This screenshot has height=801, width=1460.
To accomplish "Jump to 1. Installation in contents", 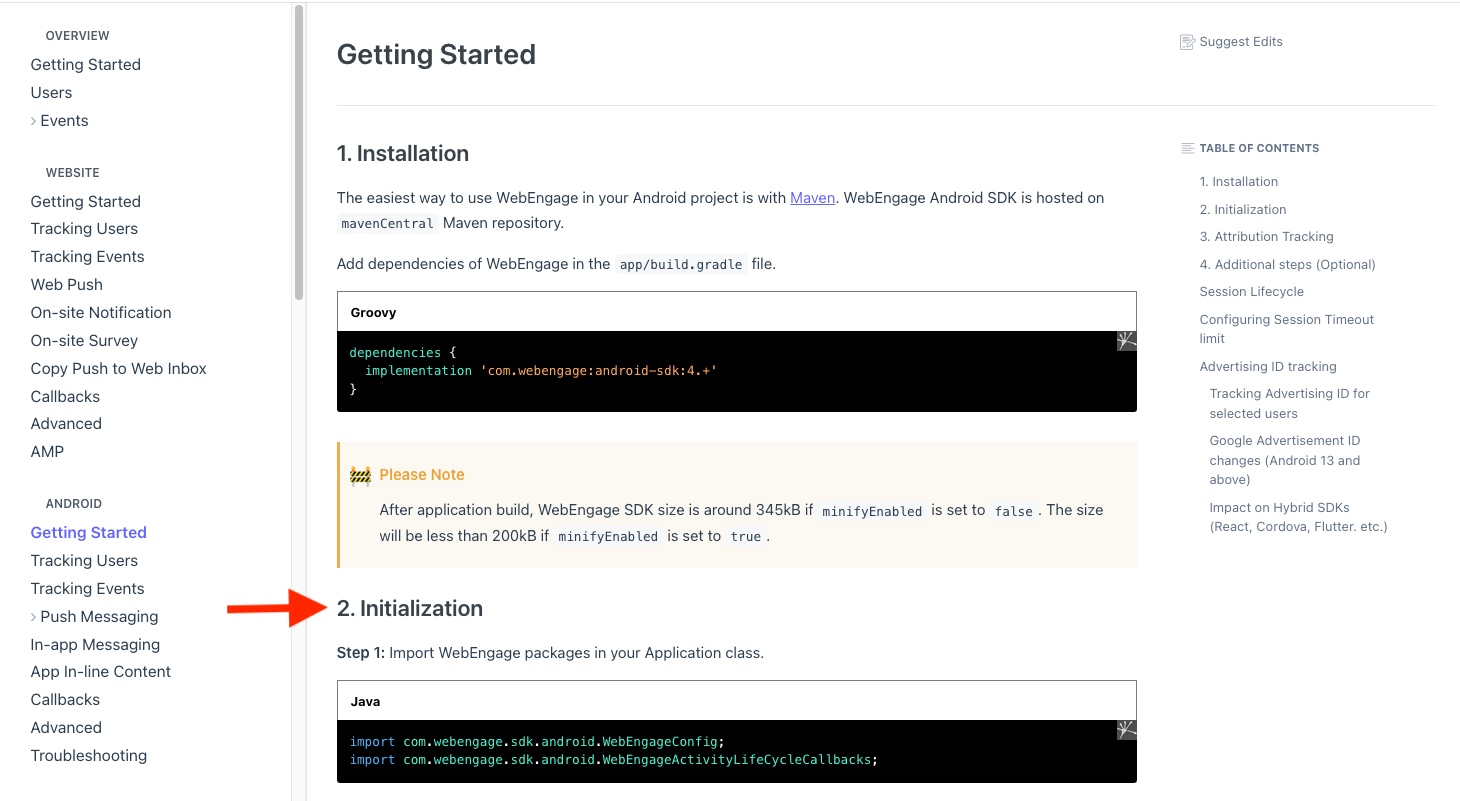I will (x=1239, y=182).
